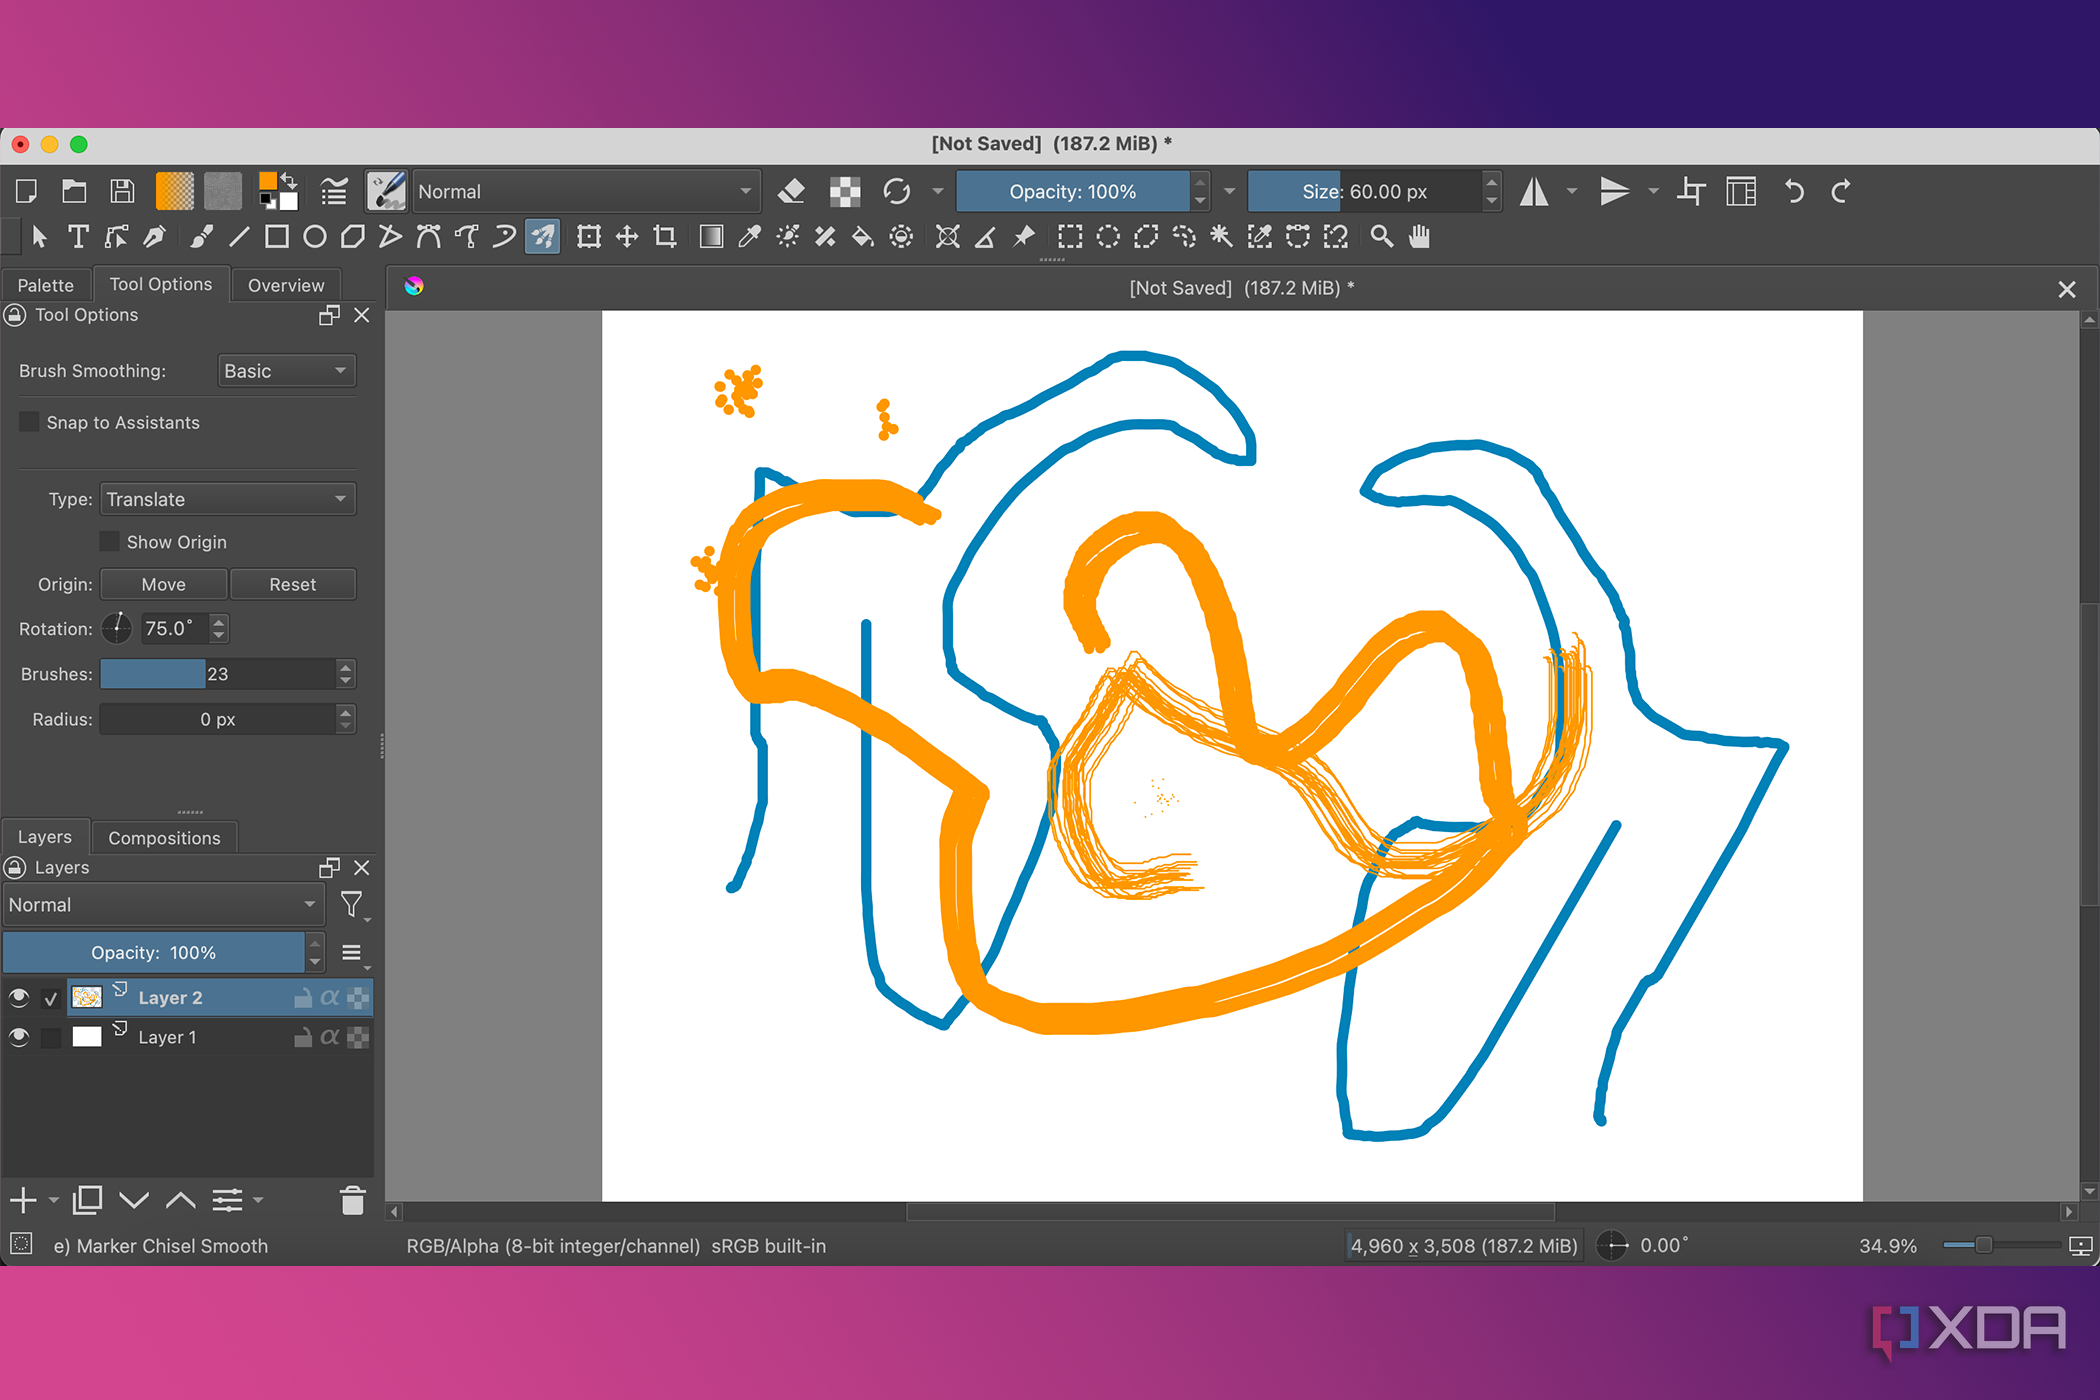Viewport: 2100px width, 1400px height.
Task: Toggle the Layer 2 active checkmark box
Action: point(51,998)
